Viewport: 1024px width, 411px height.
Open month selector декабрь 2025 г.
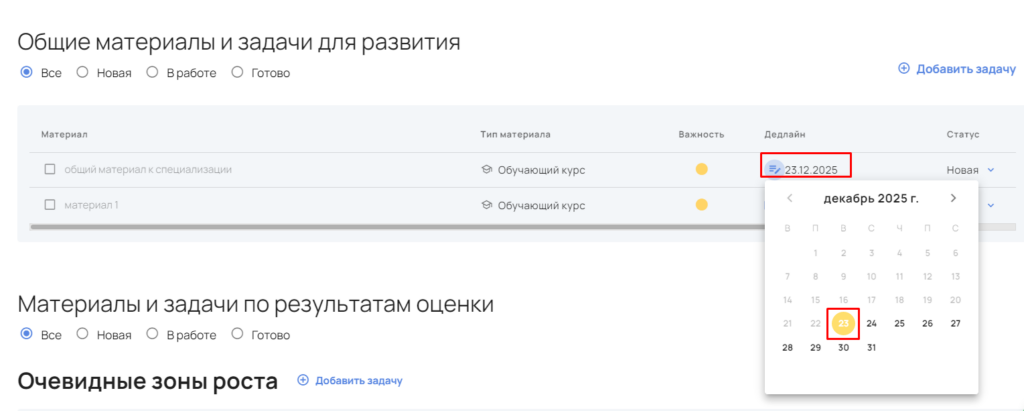point(870,198)
